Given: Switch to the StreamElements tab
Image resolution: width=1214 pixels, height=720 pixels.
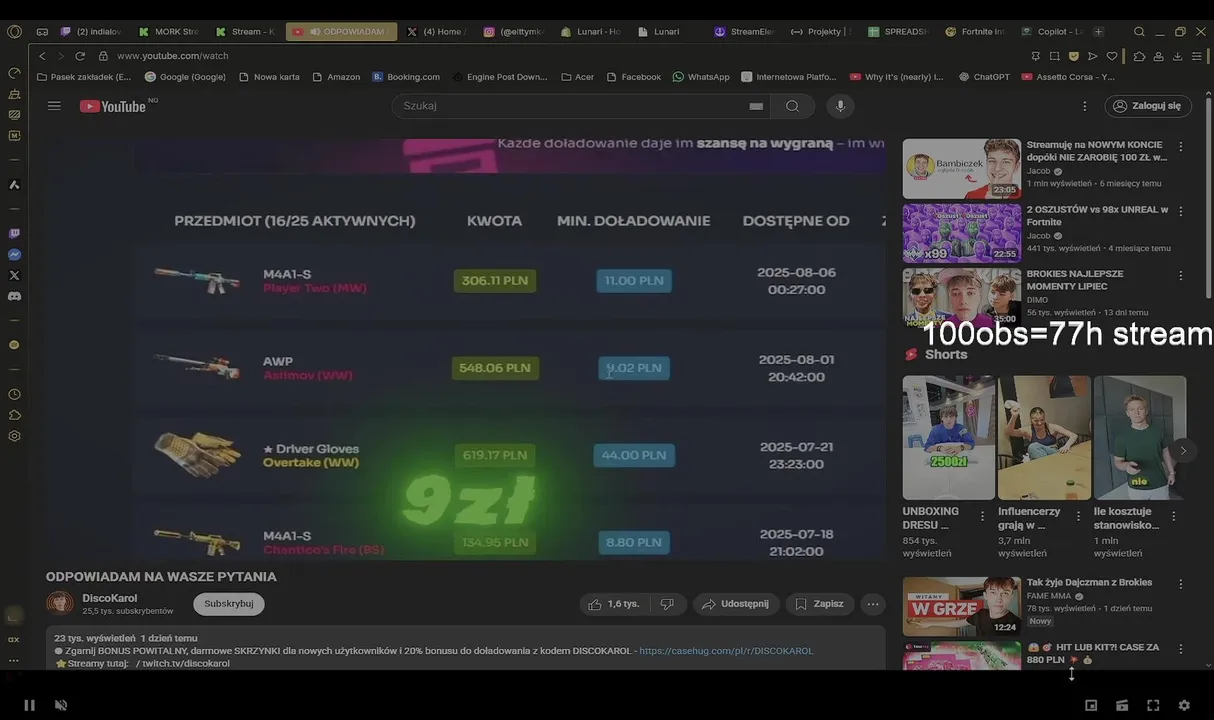Looking at the screenshot, I should pos(745,32).
